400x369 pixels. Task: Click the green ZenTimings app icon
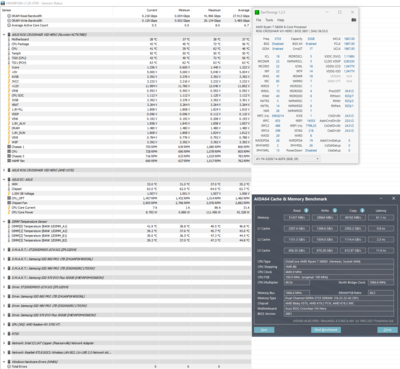(257, 12)
